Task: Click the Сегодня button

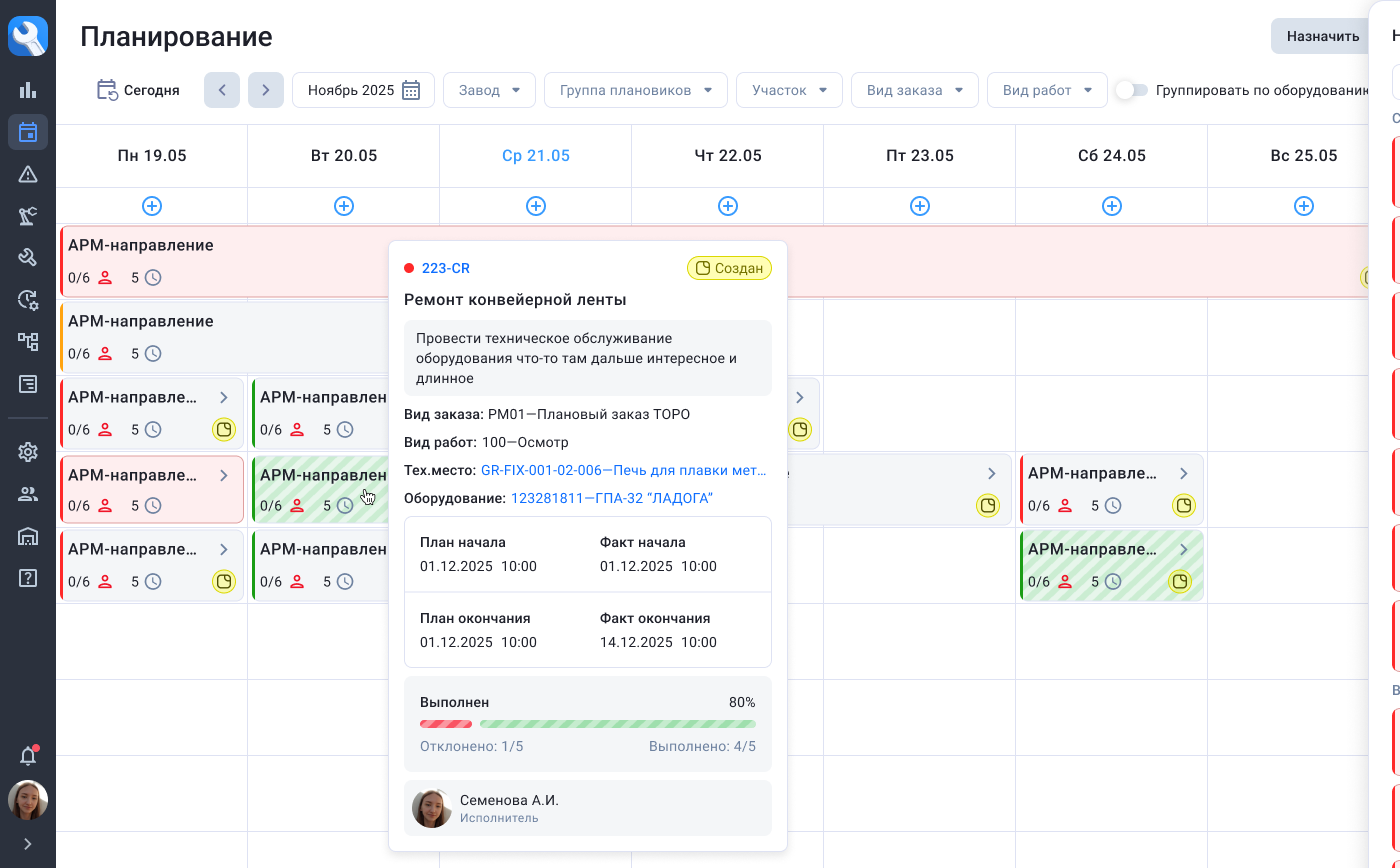Action: (x=138, y=90)
